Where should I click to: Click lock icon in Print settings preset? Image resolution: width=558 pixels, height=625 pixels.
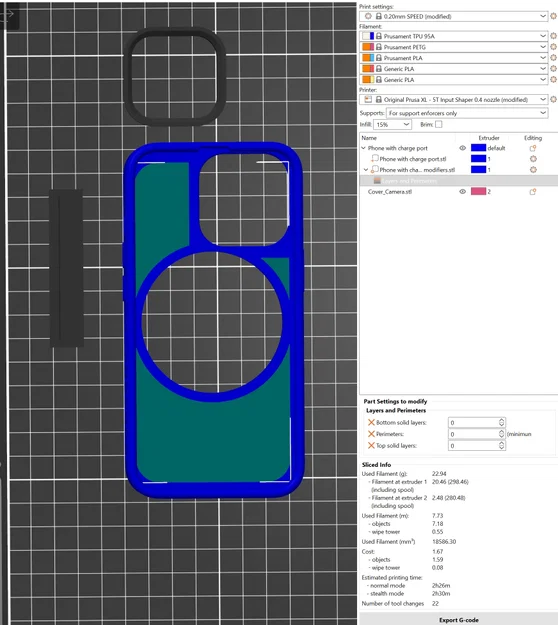[379, 16]
